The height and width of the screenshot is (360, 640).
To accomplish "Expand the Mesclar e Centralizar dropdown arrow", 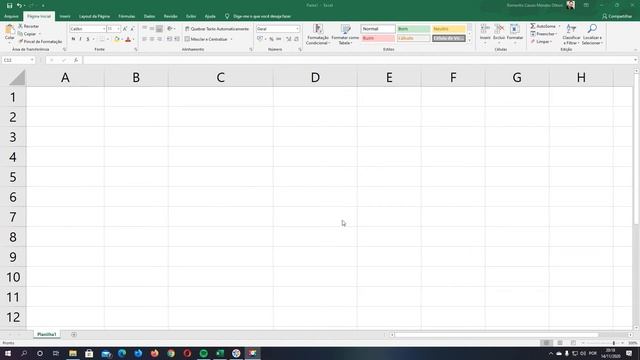I will (x=231, y=39).
